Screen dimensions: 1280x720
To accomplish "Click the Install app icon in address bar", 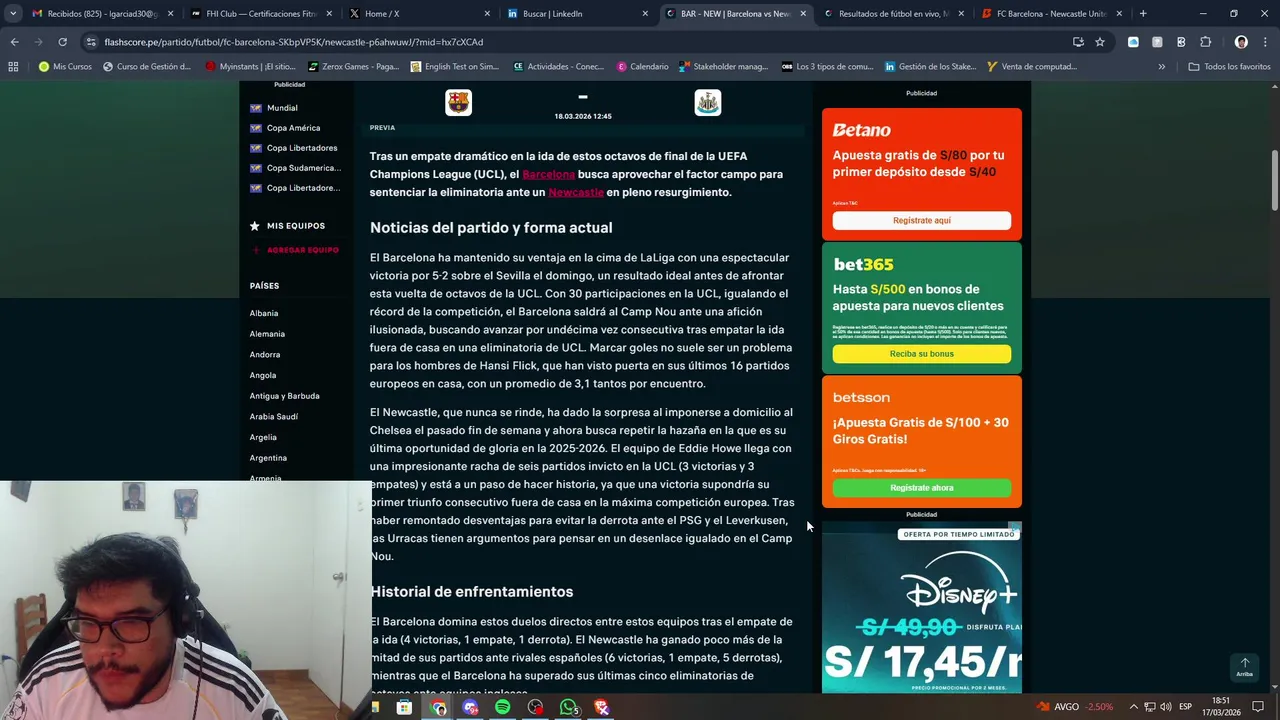I will click(1078, 42).
